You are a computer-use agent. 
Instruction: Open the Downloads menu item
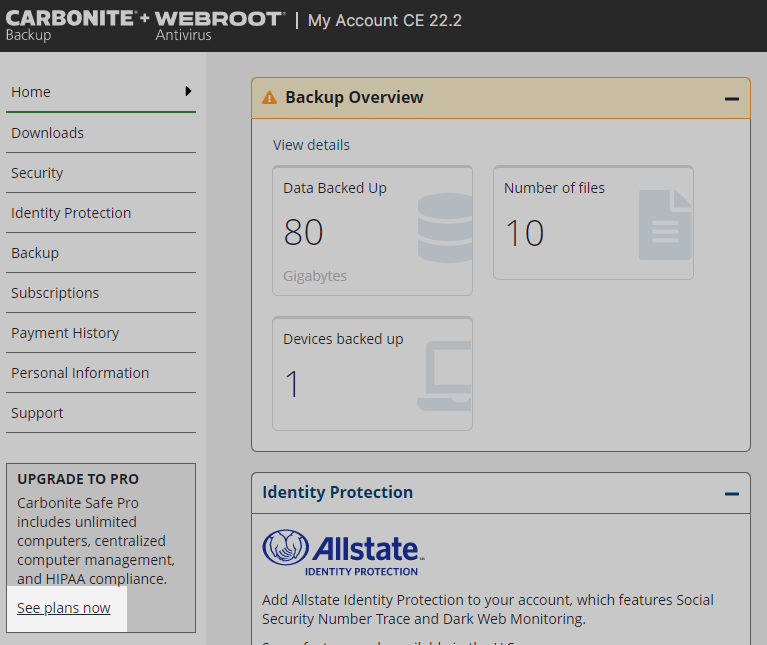tap(47, 133)
